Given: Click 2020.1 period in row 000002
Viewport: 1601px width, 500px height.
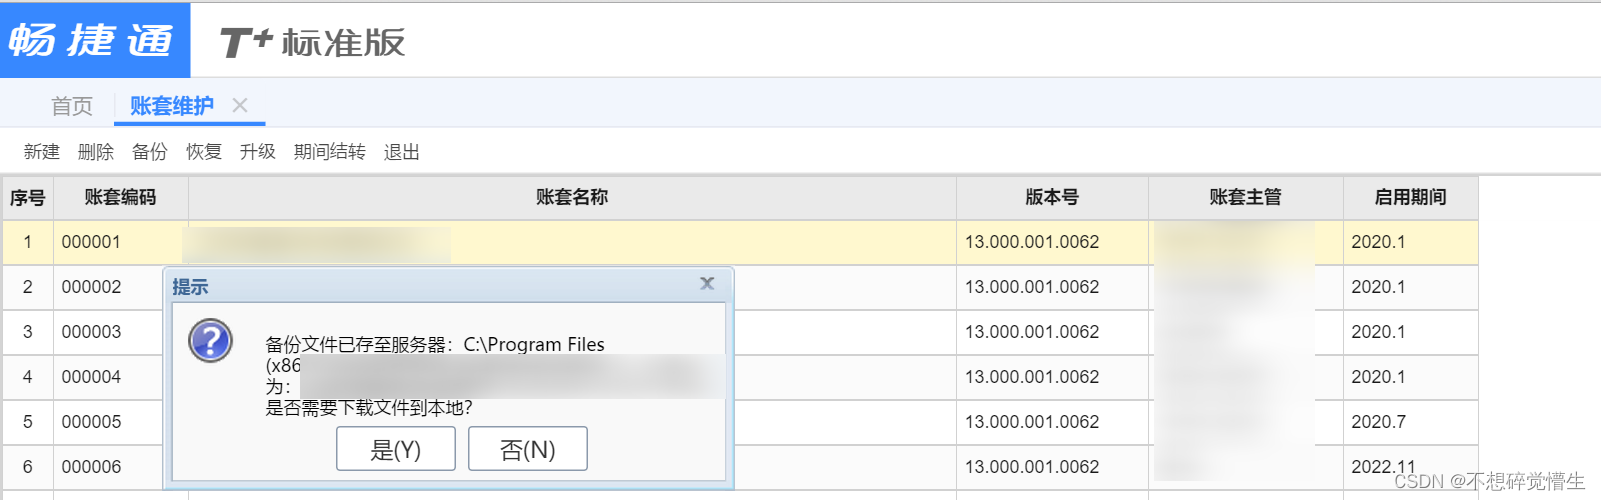Looking at the screenshot, I should point(1411,287).
